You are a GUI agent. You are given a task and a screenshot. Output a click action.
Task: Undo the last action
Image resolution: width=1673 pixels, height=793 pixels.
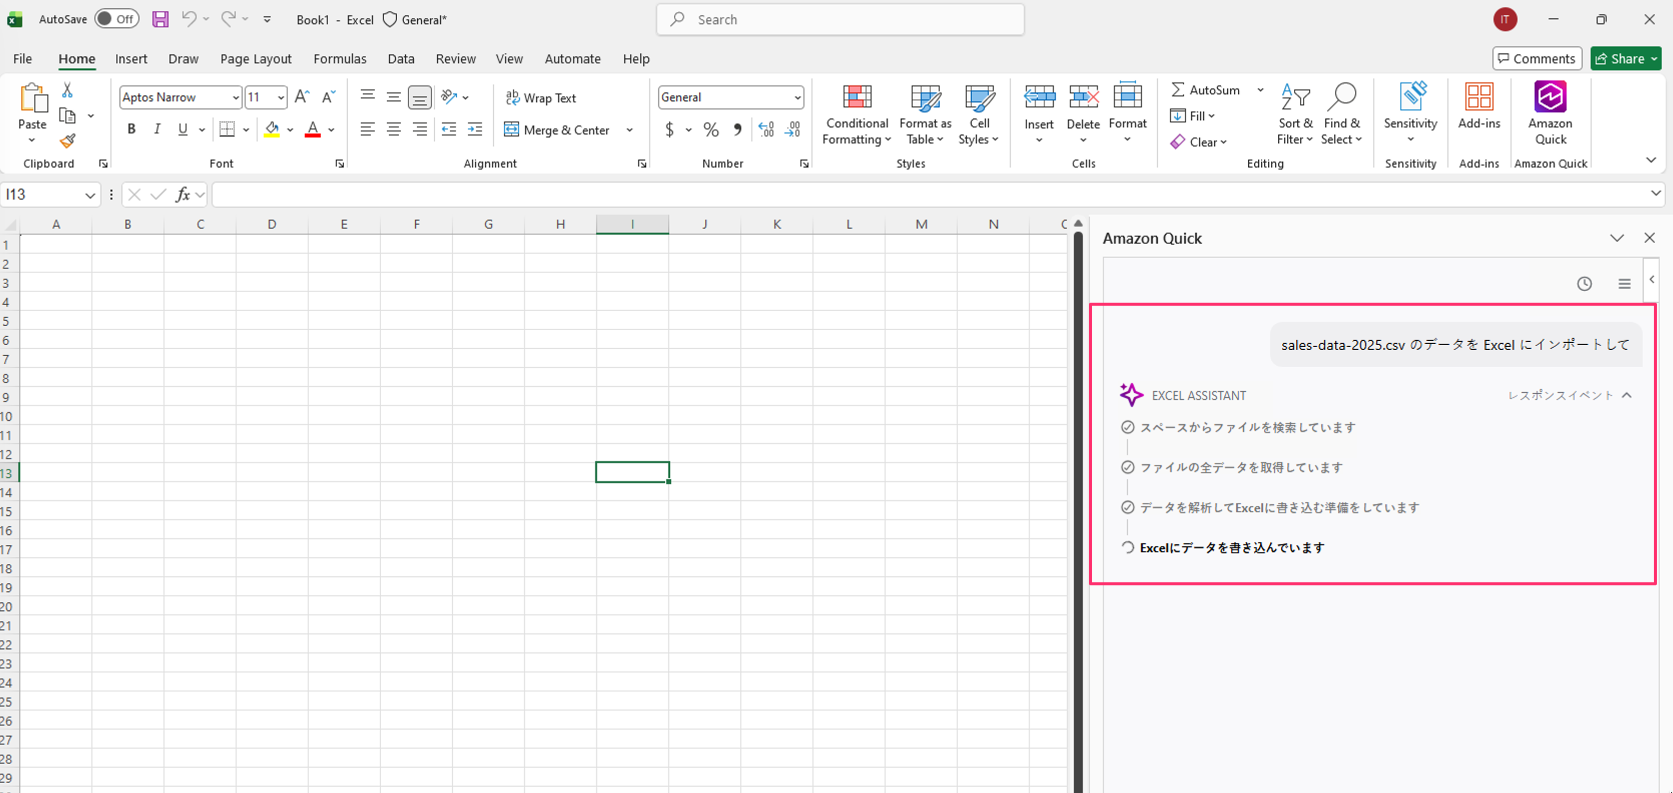(188, 19)
